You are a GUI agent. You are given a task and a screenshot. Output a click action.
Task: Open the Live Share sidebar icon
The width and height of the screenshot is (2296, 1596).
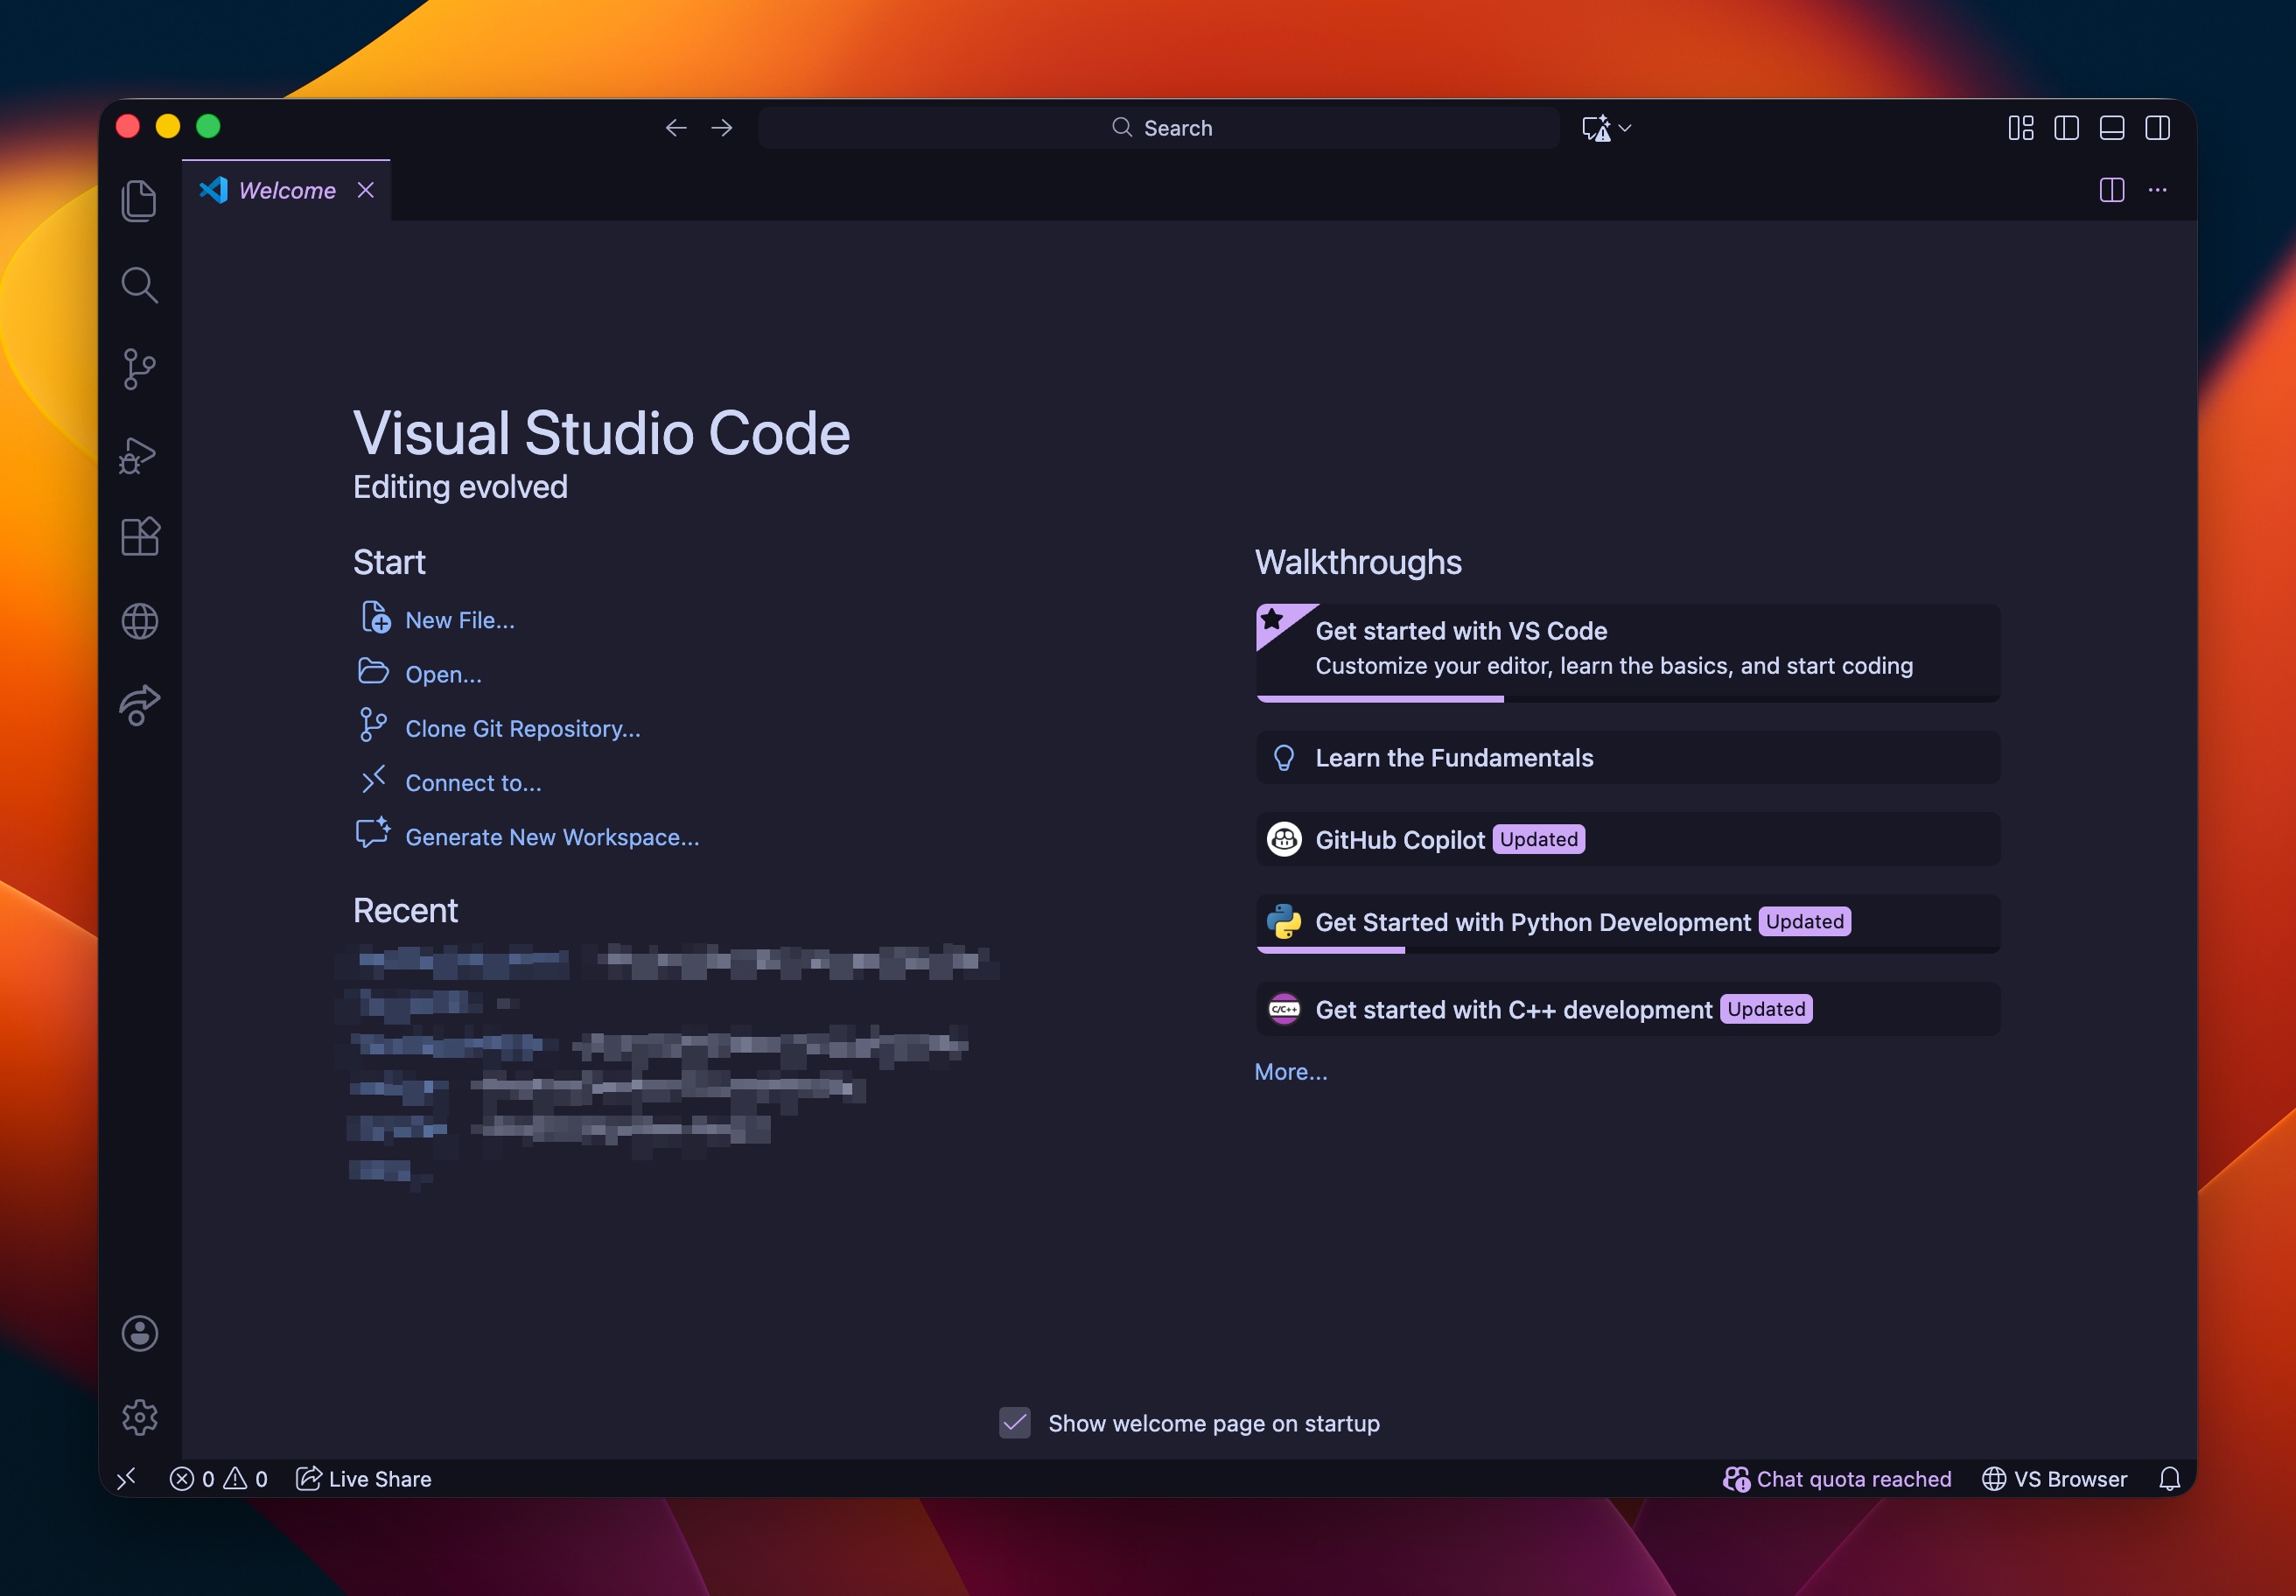click(139, 706)
